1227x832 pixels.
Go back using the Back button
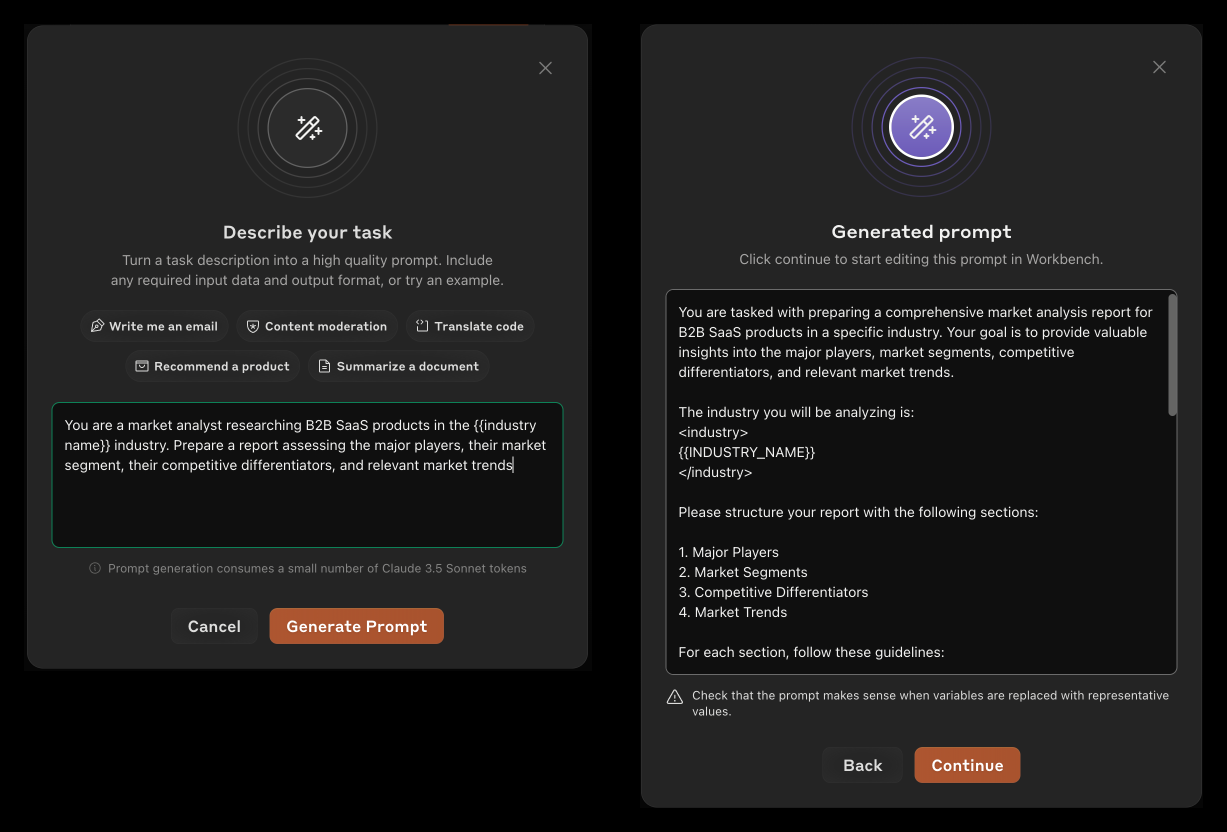862,765
